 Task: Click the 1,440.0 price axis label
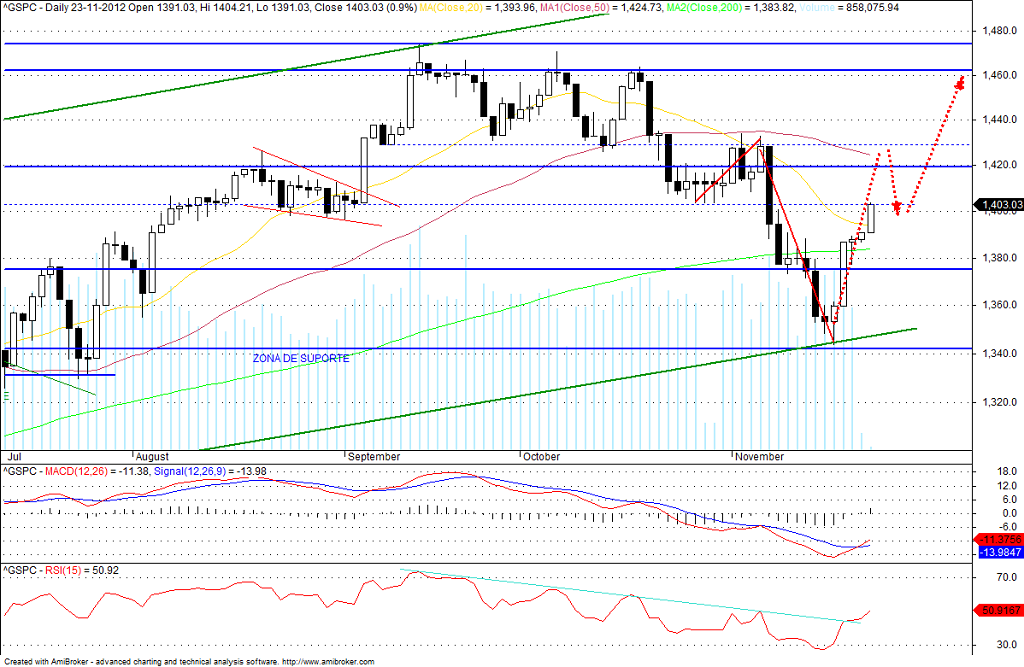point(999,120)
